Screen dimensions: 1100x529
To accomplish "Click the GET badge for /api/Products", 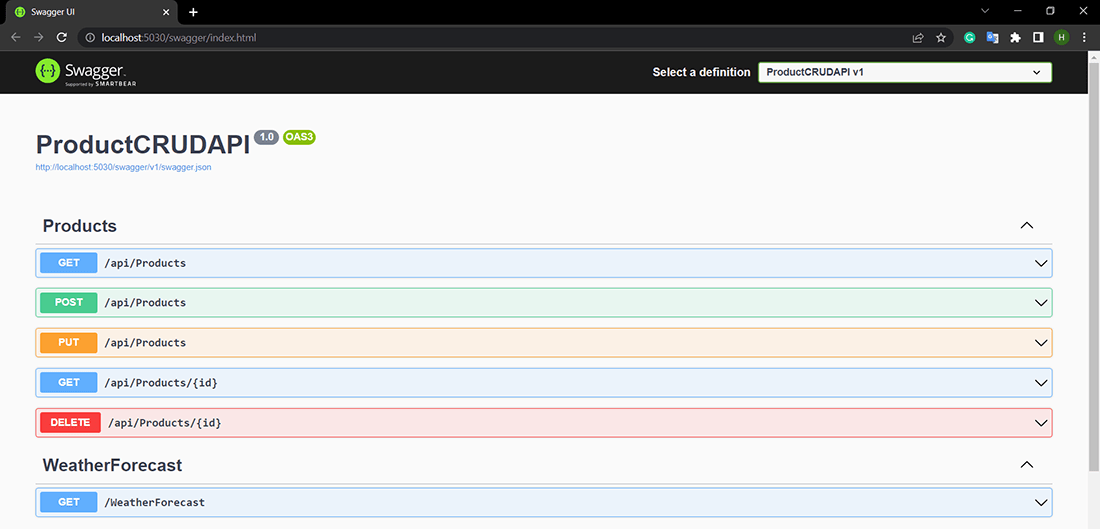I will point(69,263).
